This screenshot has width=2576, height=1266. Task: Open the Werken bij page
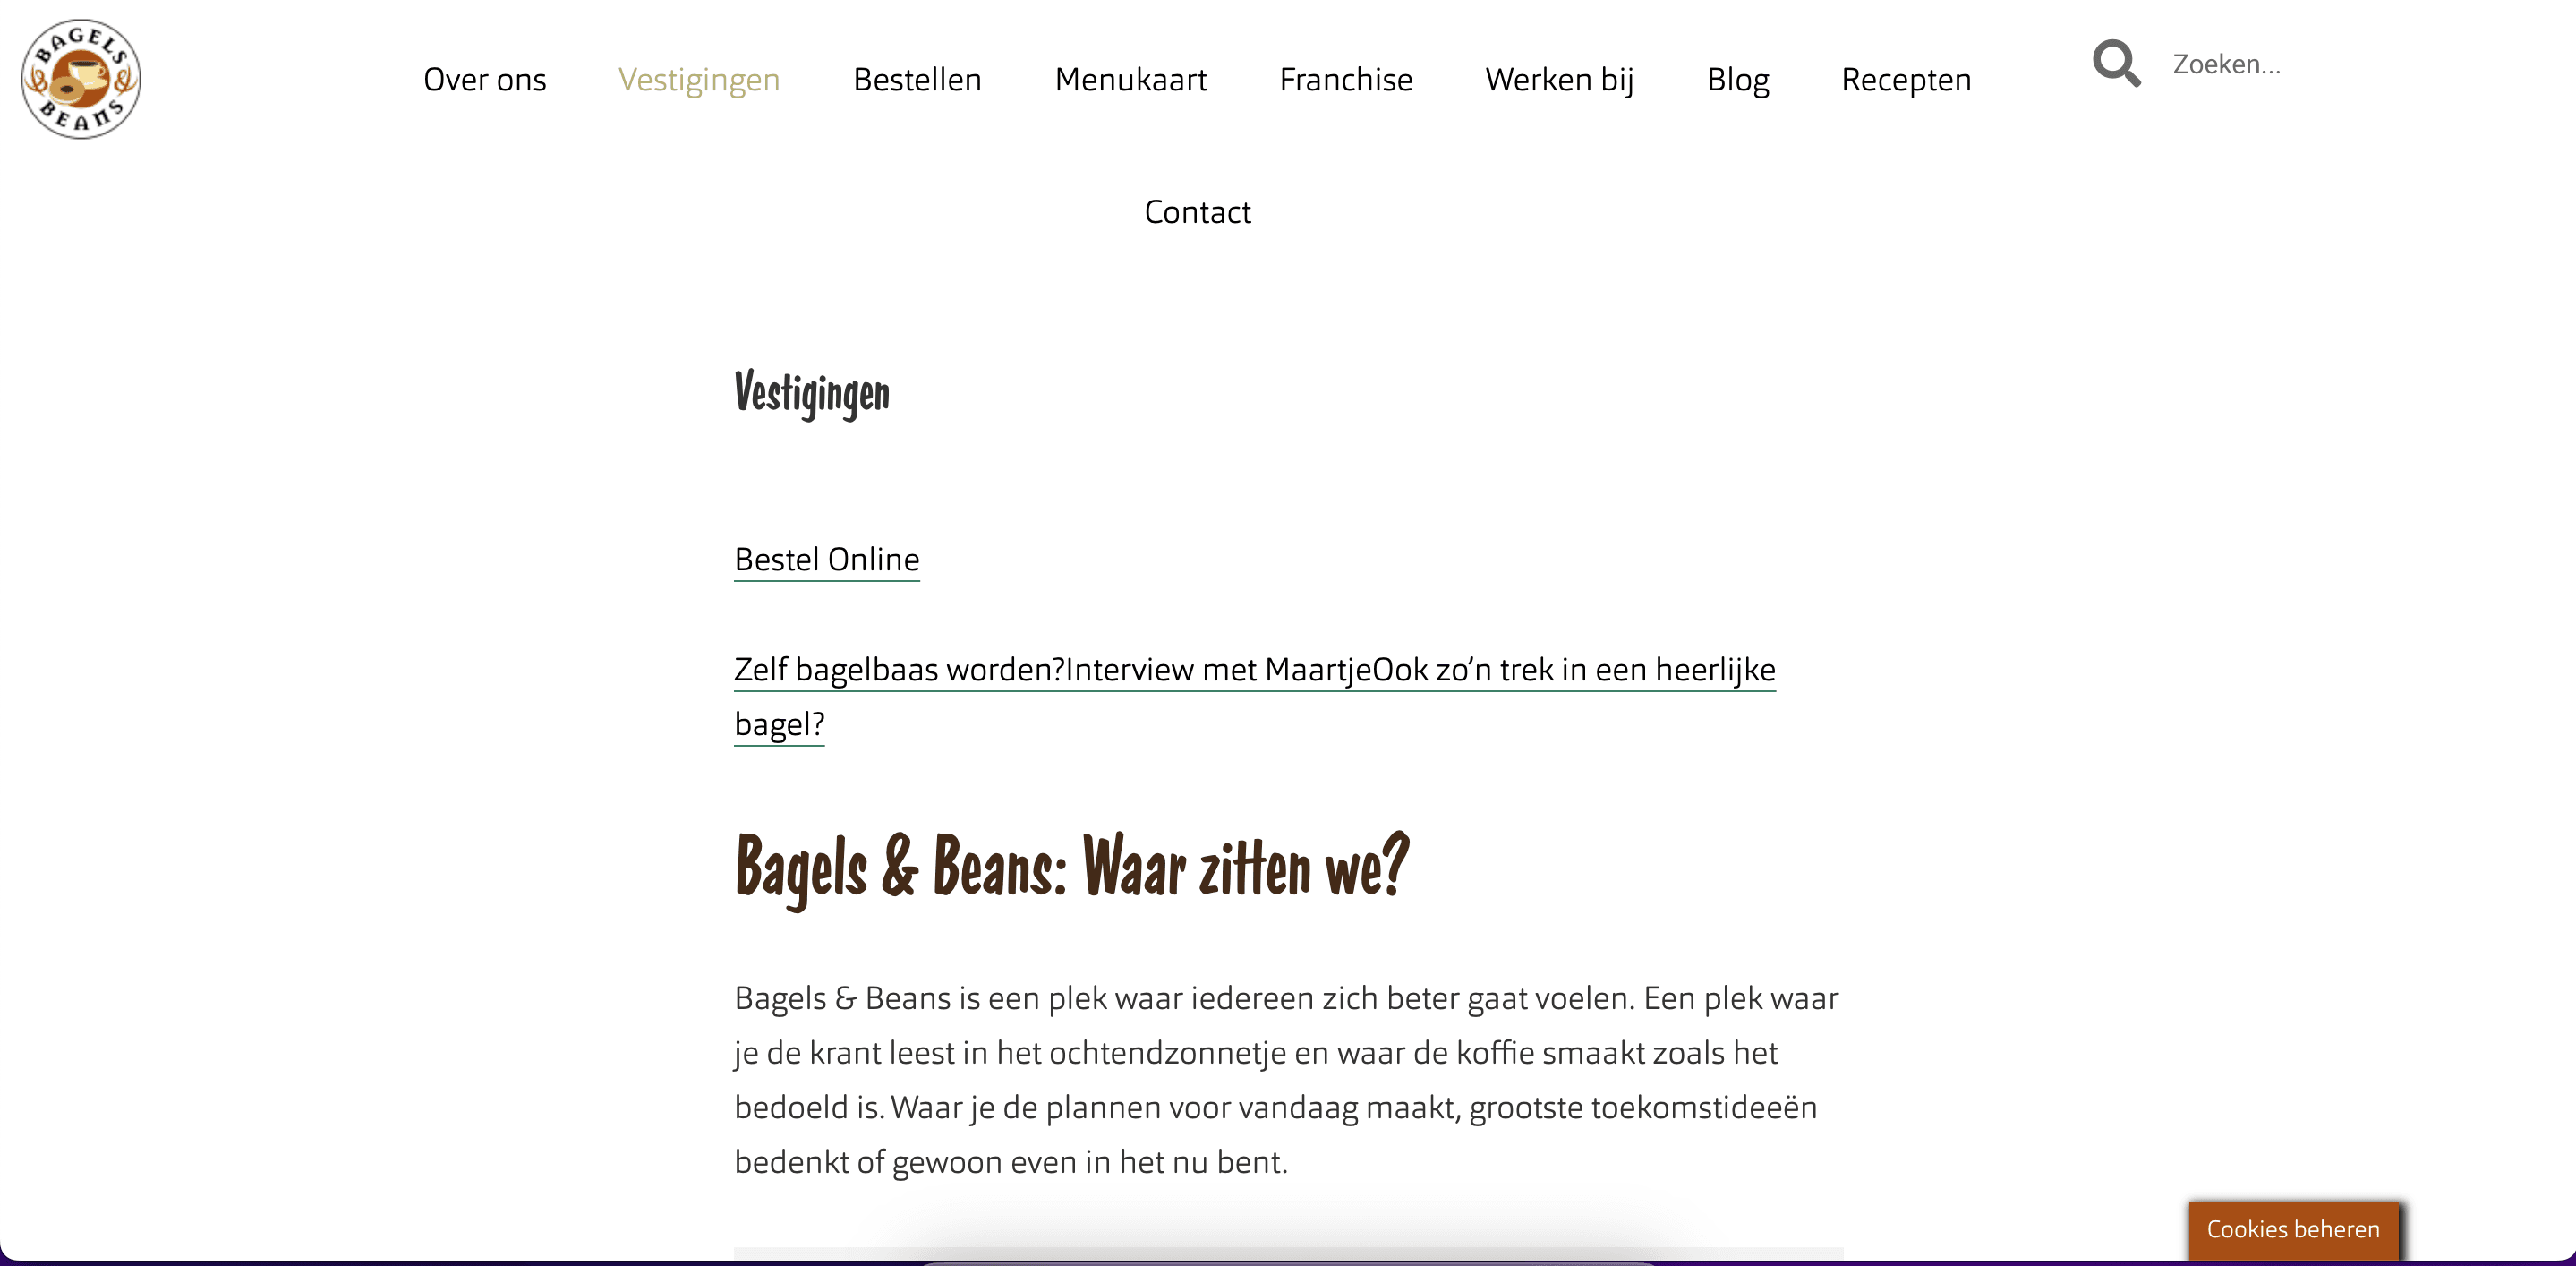tap(1559, 79)
